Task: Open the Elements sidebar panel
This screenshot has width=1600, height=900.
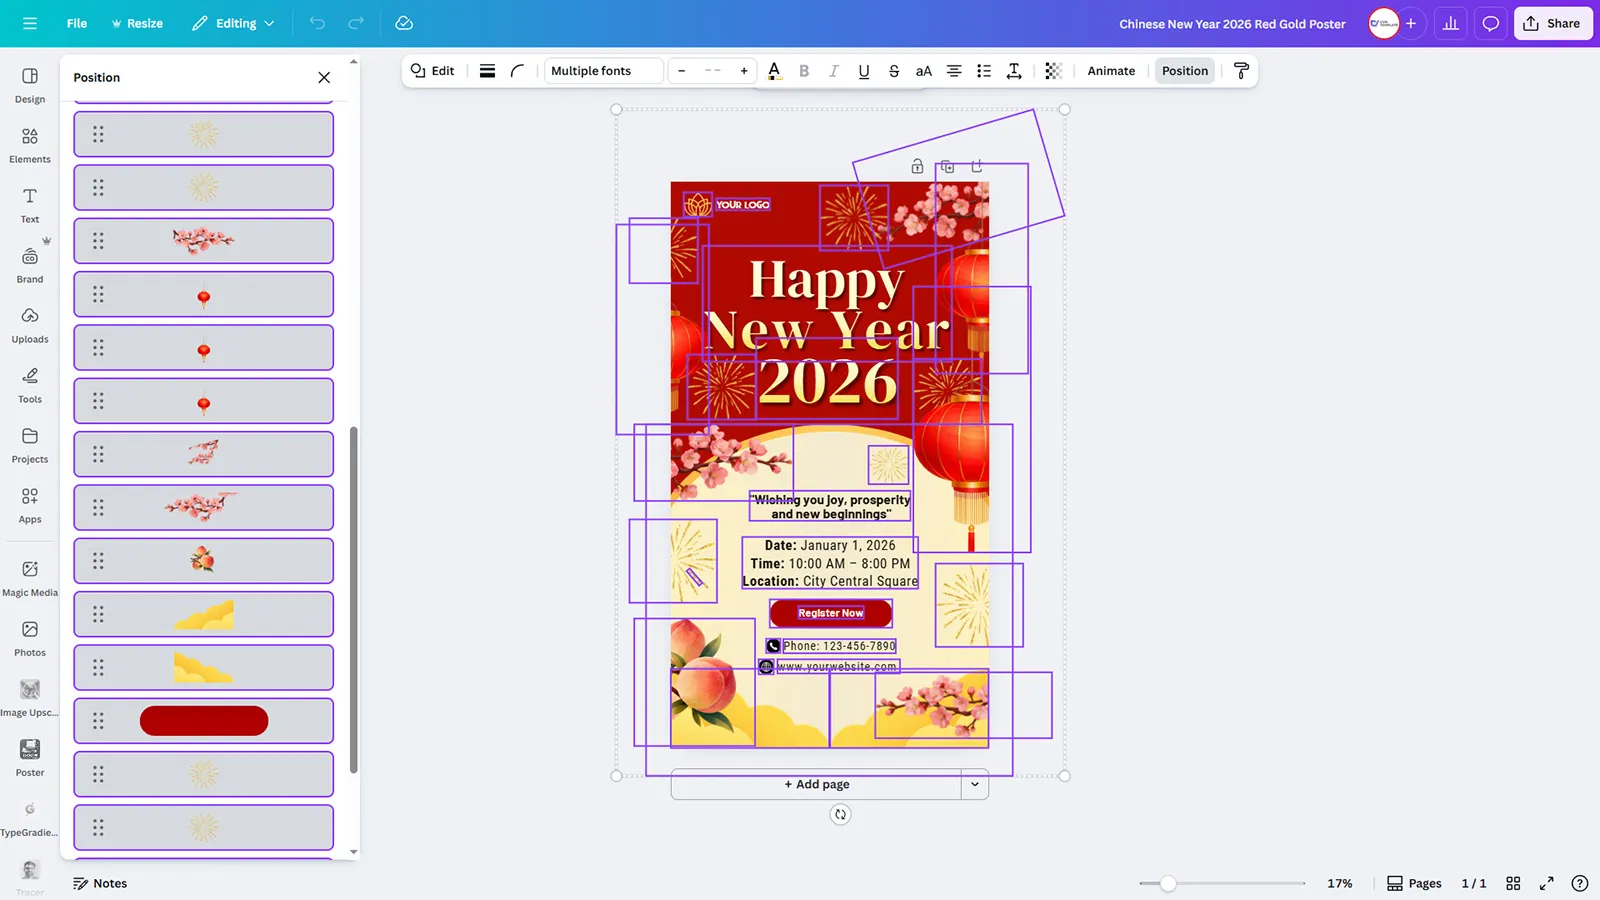Action: [30, 145]
